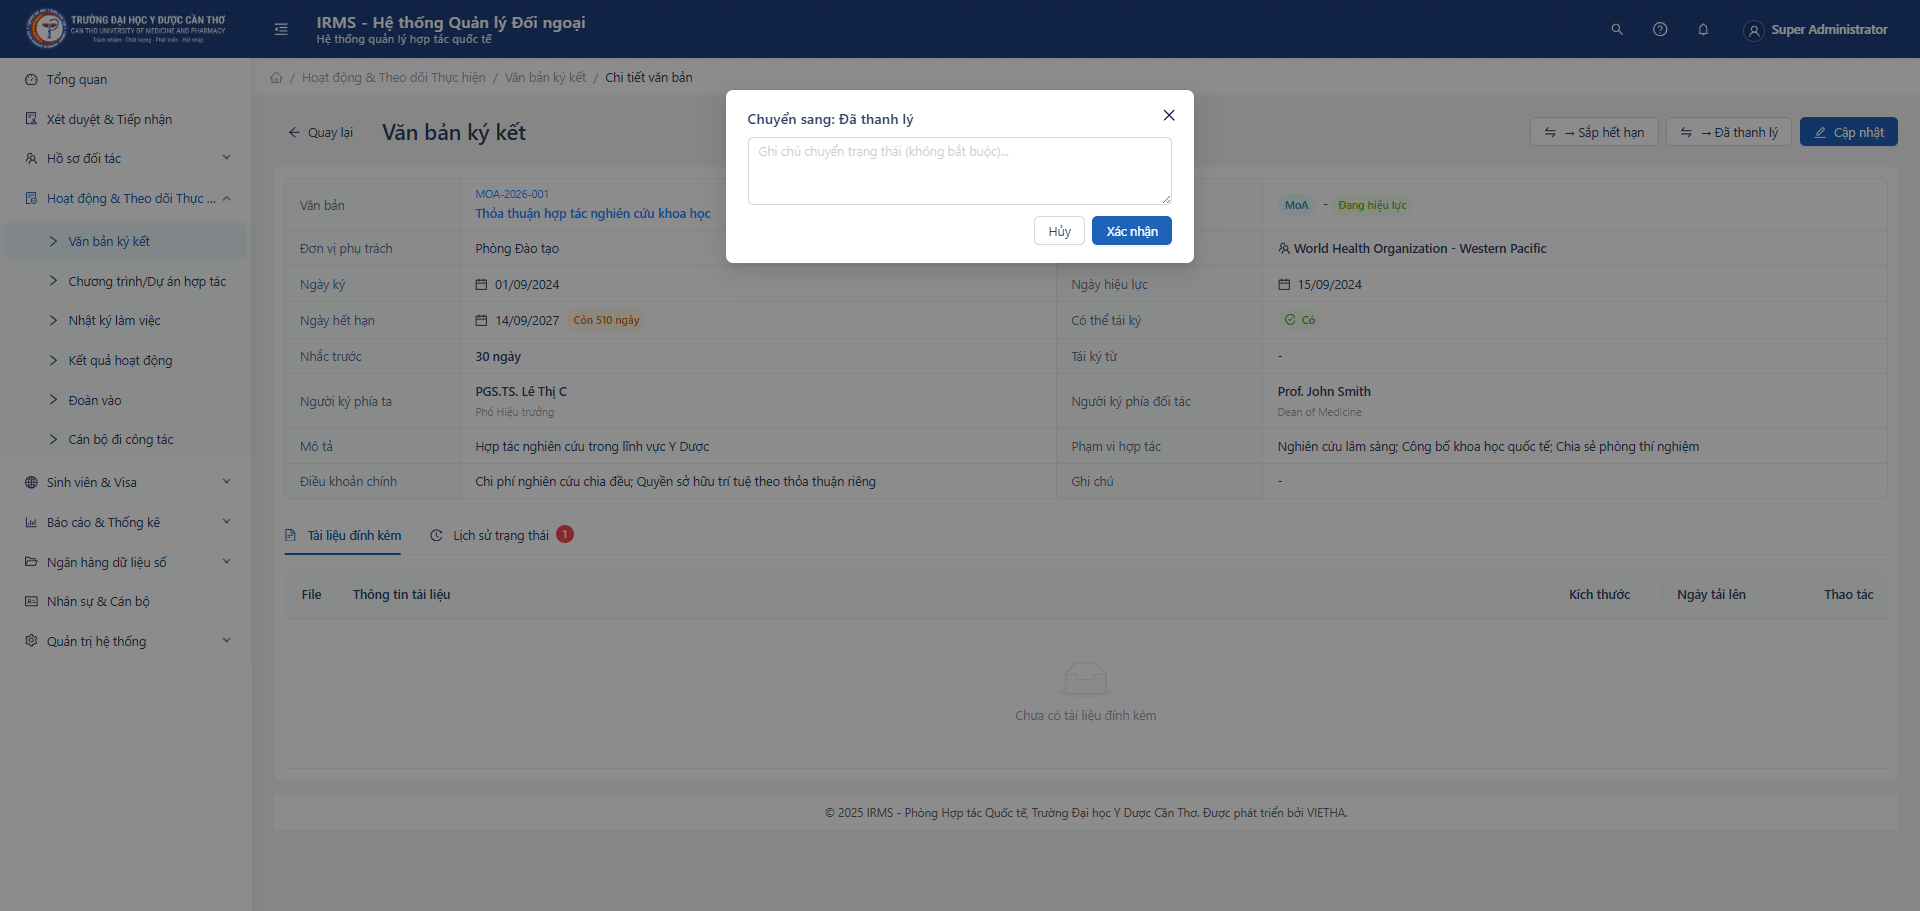Open the help question mark icon
Image resolution: width=1920 pixels, height=911 pixels.
click(1660, 30)
